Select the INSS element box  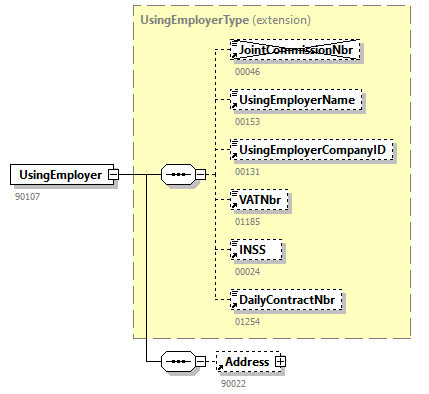point(256,250)
